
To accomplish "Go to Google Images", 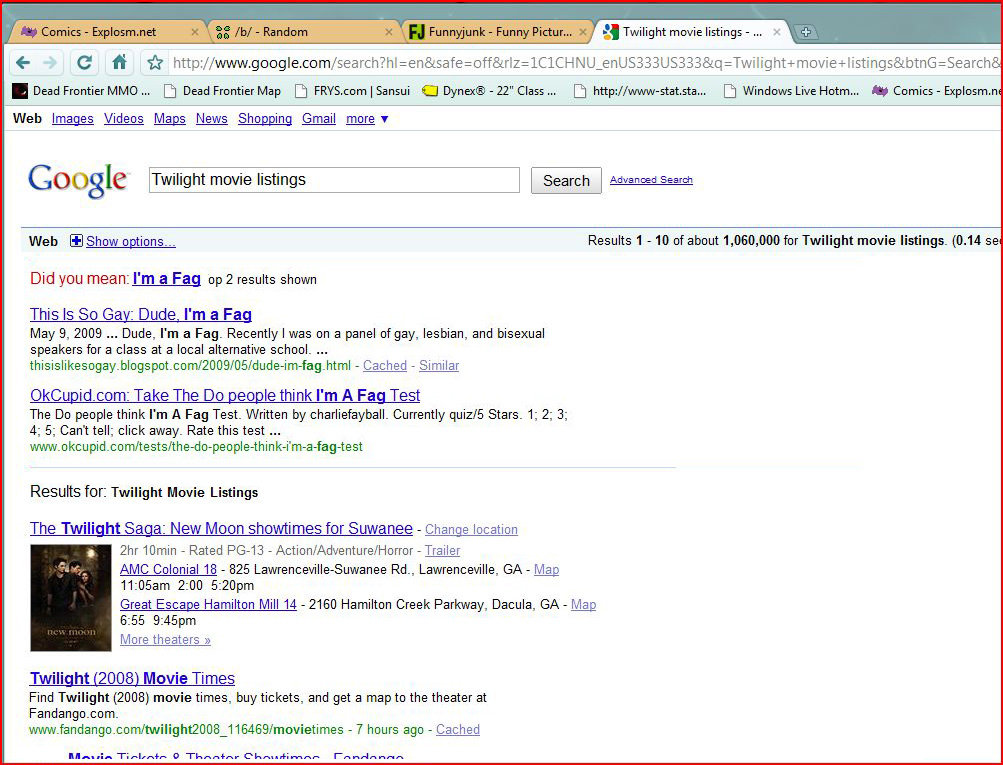I will click(72, 118).
